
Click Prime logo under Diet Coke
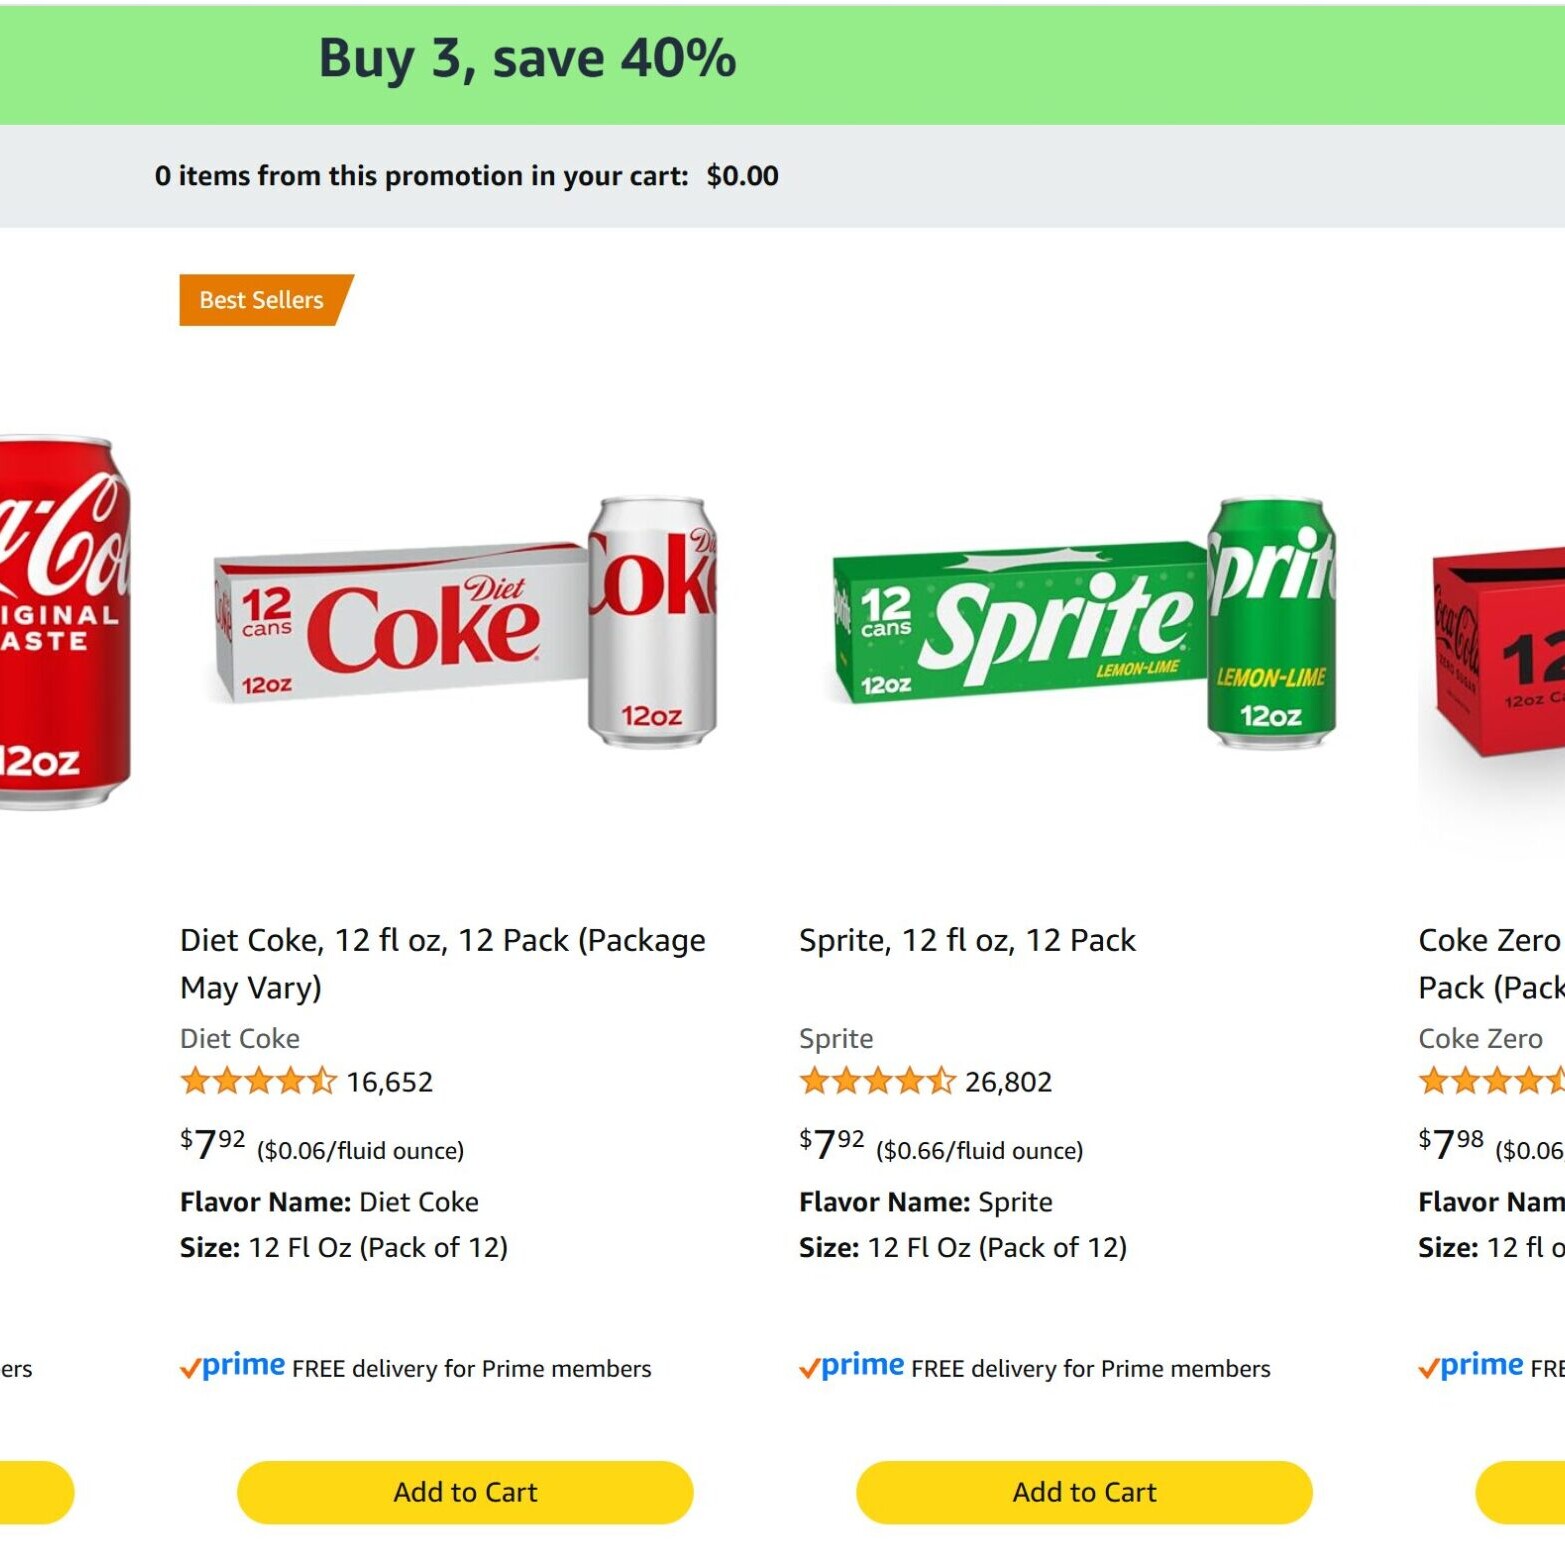[x=233, y=1366]
